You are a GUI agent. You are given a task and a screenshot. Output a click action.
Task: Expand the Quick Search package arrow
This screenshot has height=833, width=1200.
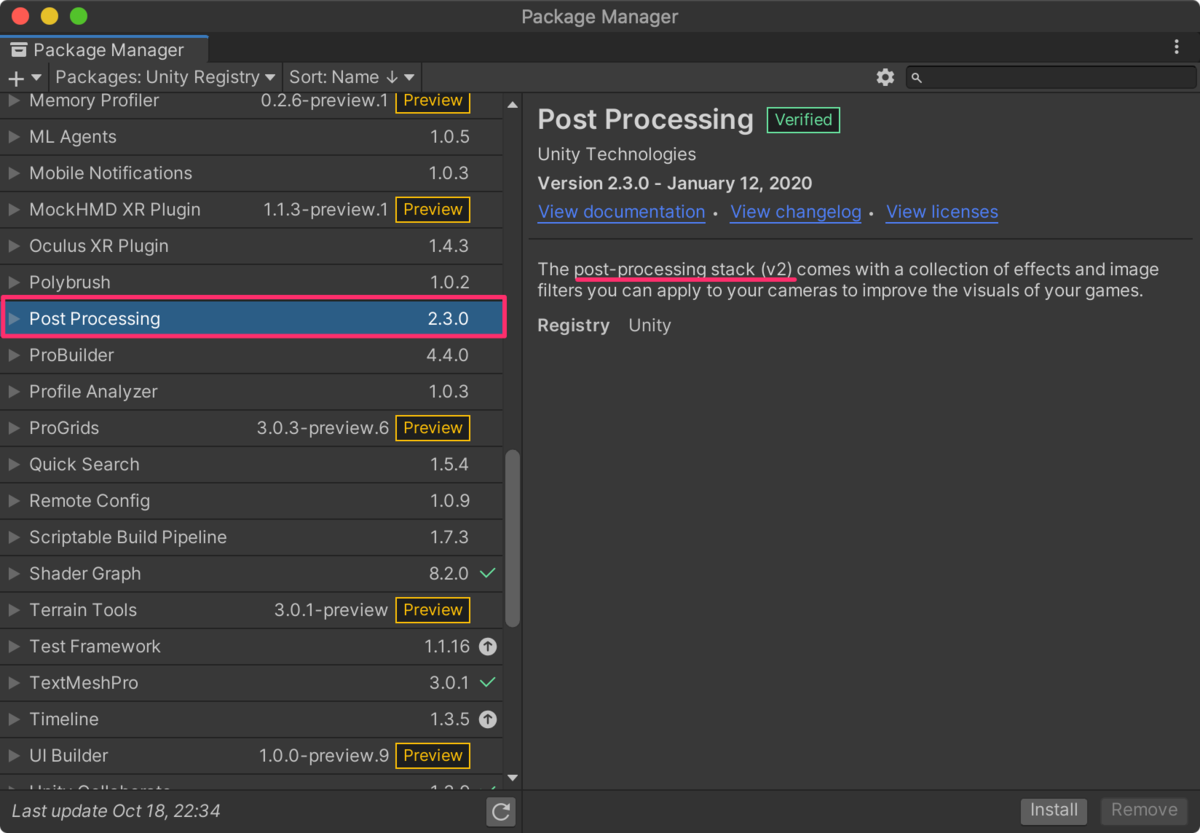[14, 464]
